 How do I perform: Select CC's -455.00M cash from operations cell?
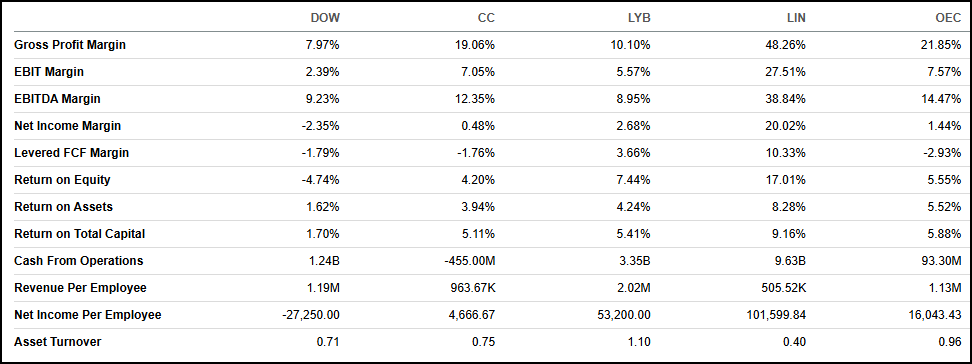tap(469, 261)
